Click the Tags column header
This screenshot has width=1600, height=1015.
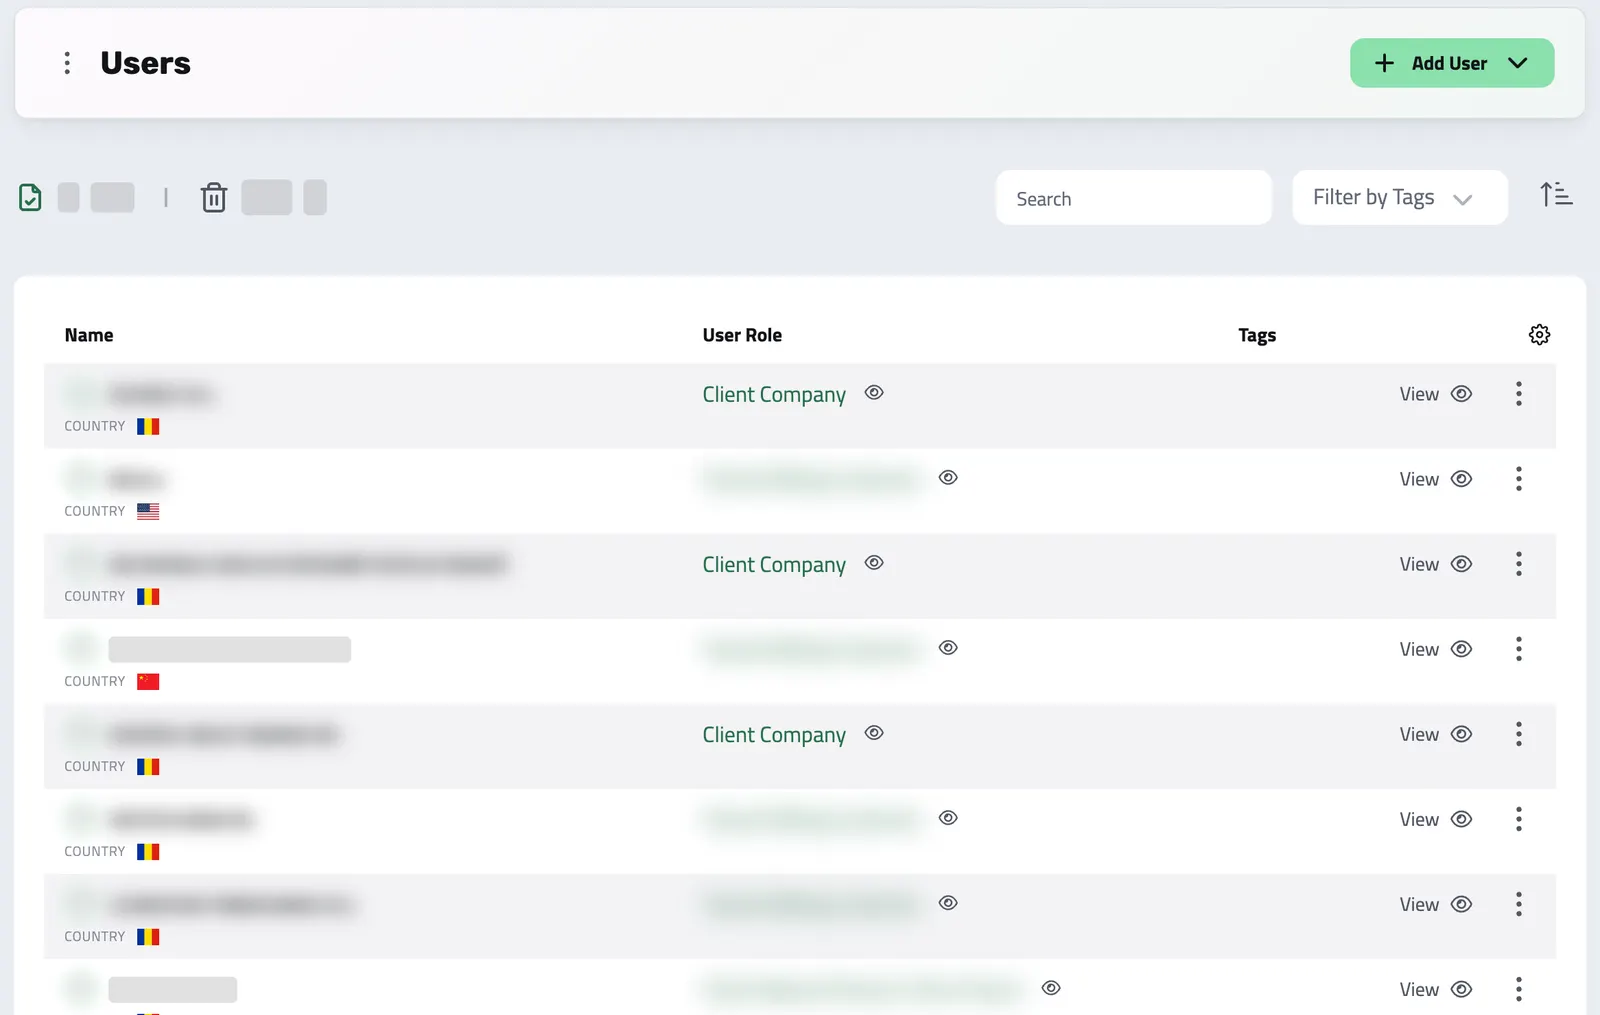pyautogui.click(x=1257, y=335)
